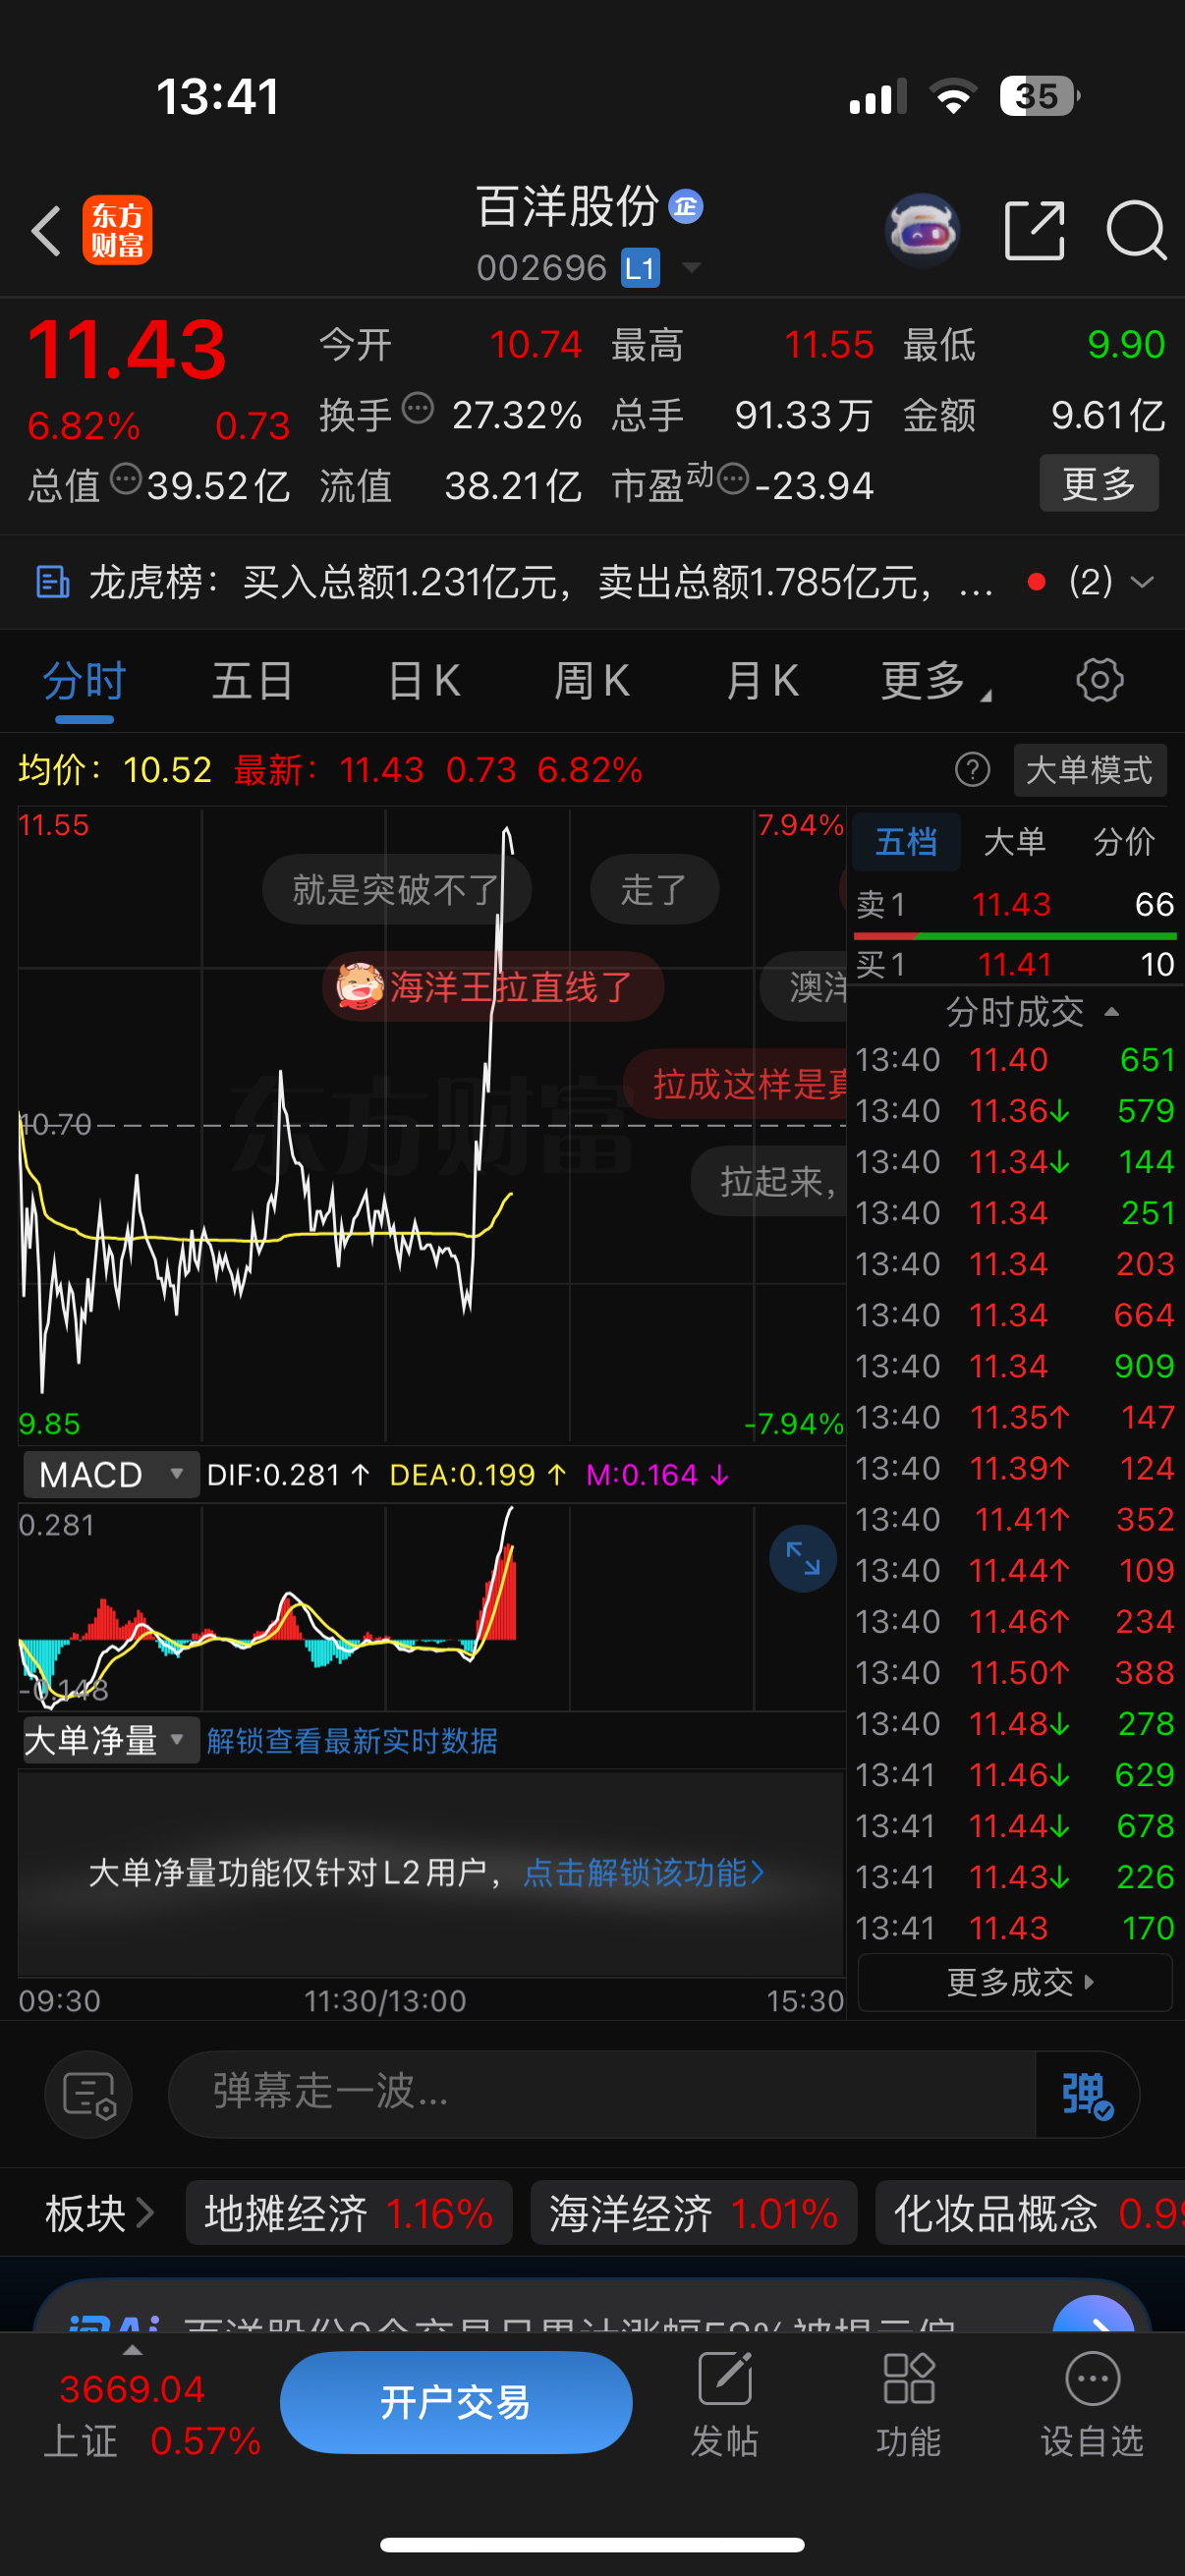Image resolution: width=1185 pixels, height=2576 pixels.
Task: Tap the expand chart fullscreen icon
Action: coord(803,1558)
